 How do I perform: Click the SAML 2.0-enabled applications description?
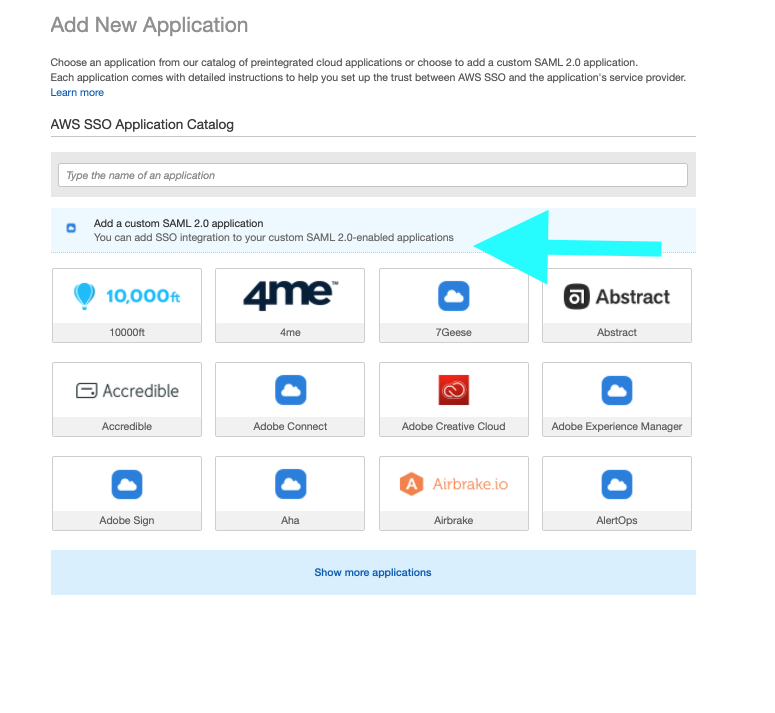pyautogui.click(x=273, y=238)
